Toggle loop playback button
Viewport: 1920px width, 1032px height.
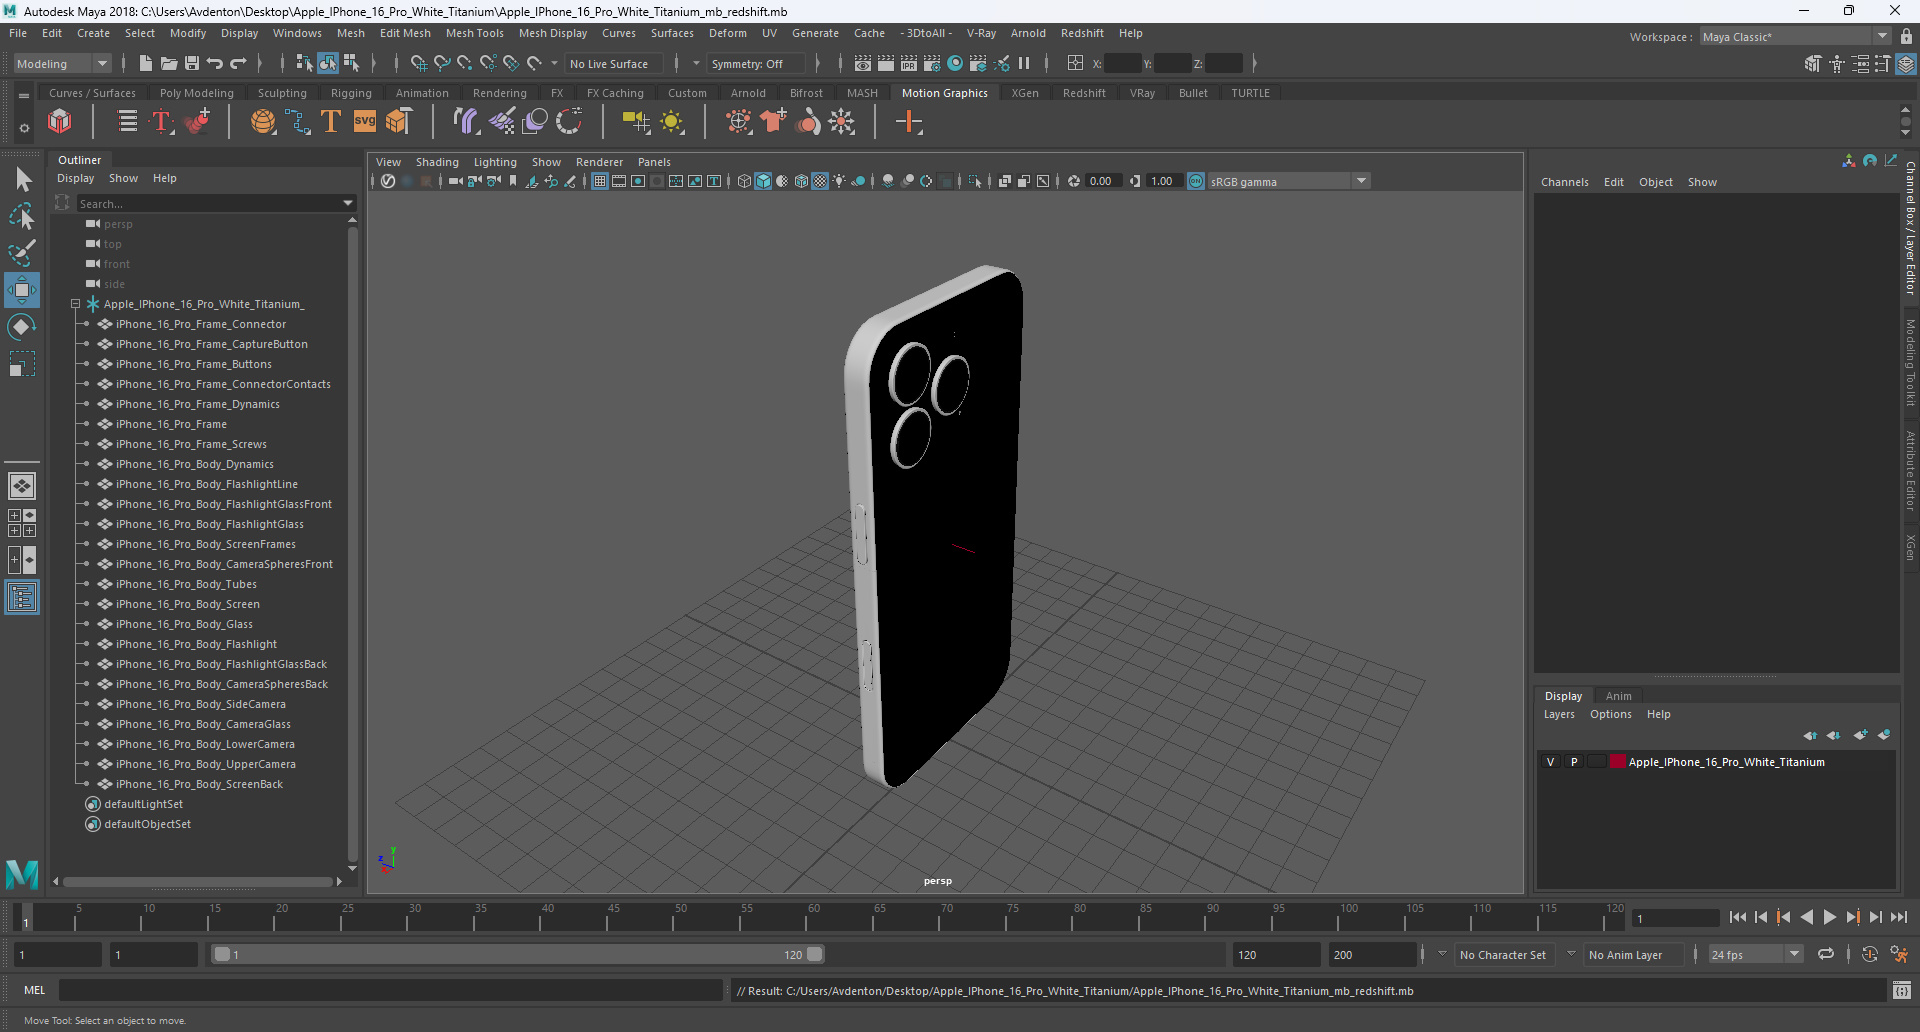pos(1826,954)
